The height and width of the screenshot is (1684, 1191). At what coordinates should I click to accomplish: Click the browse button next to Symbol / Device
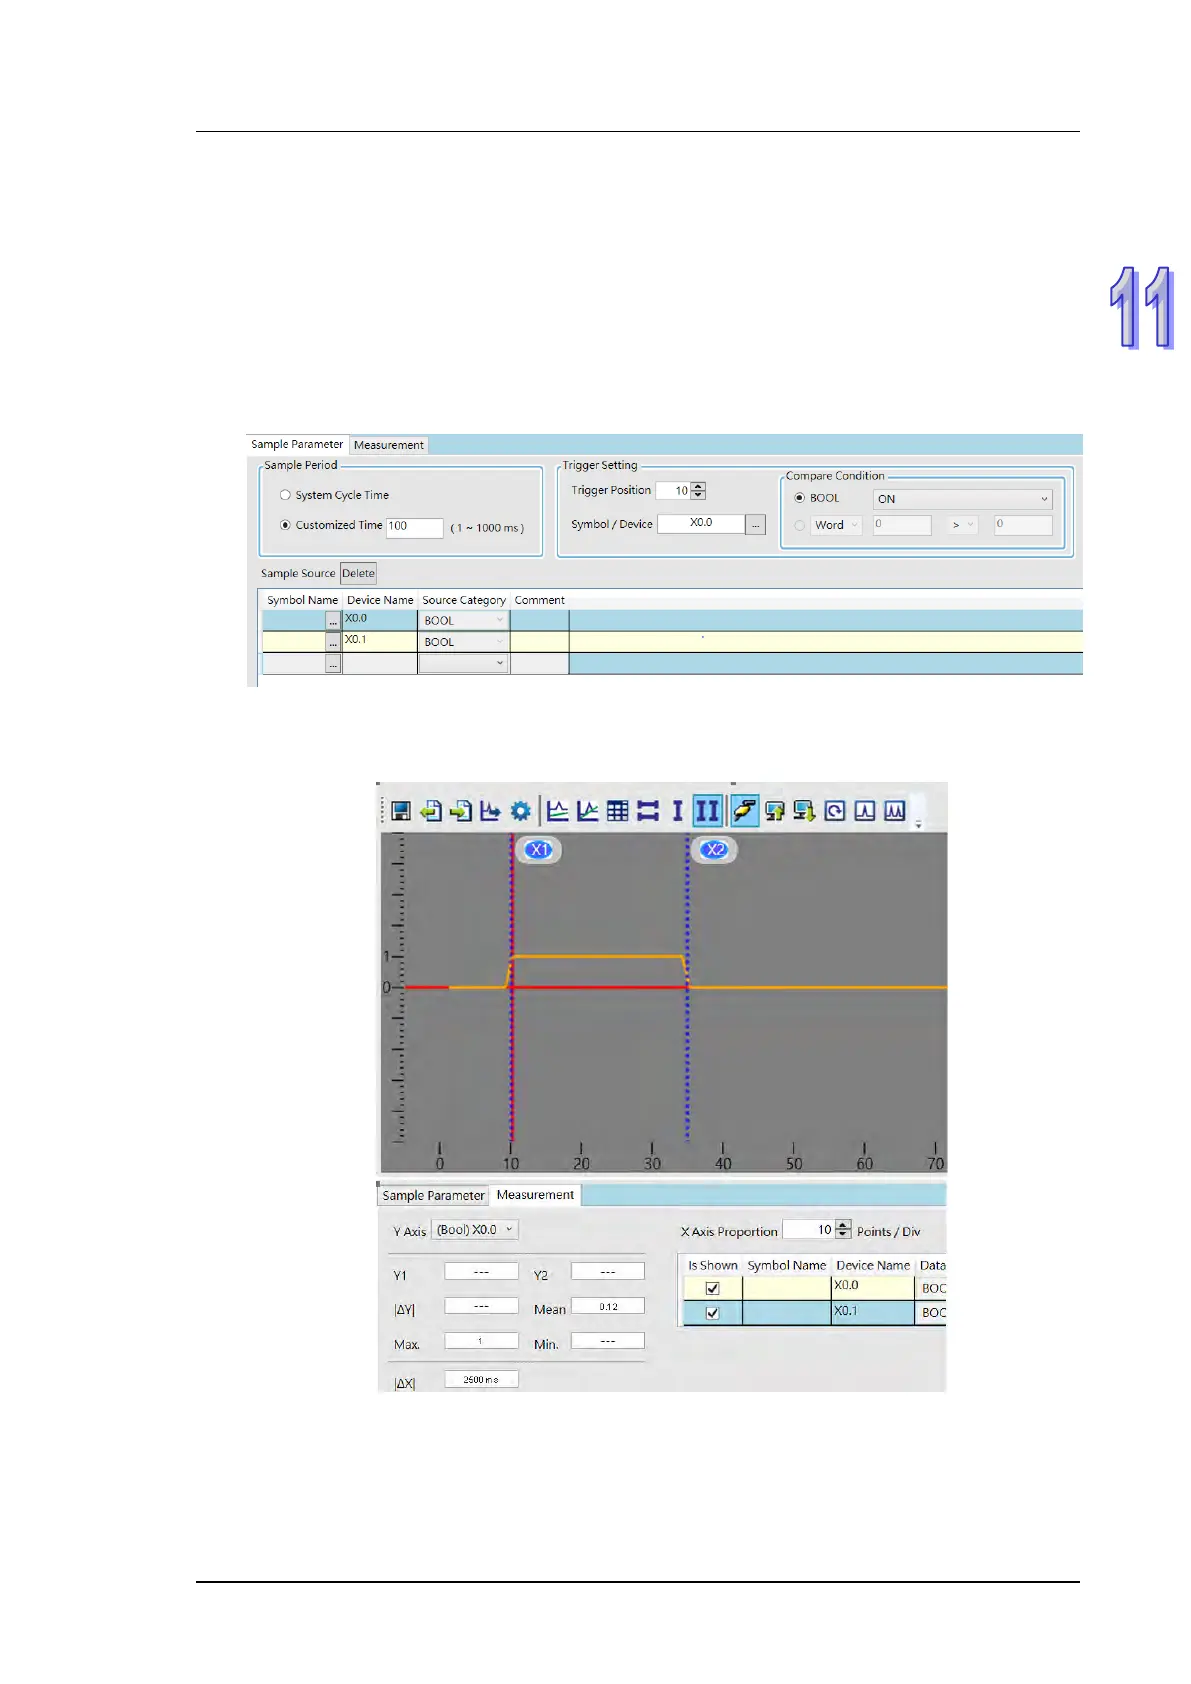click(756, 524)
